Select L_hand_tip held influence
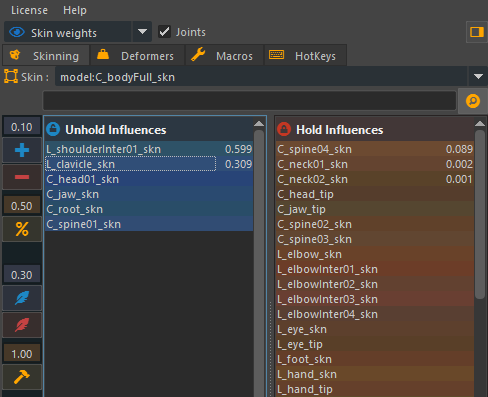Viewport: 488px width, 397px height. pos(375,389)
